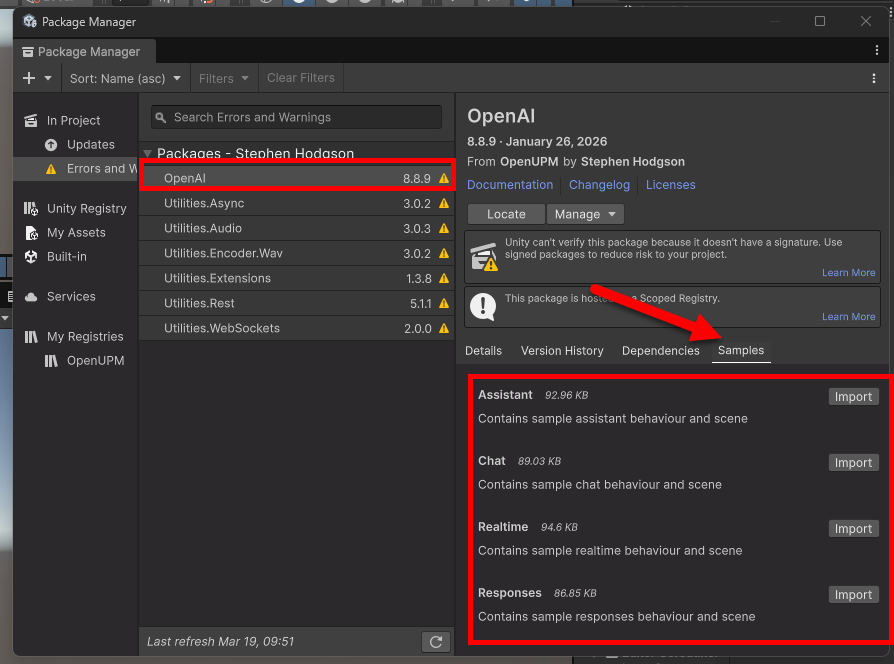This screenshot has height=664, width=894.
Task: Switch to the Dependencies tab
Action: tap(660, 351)
